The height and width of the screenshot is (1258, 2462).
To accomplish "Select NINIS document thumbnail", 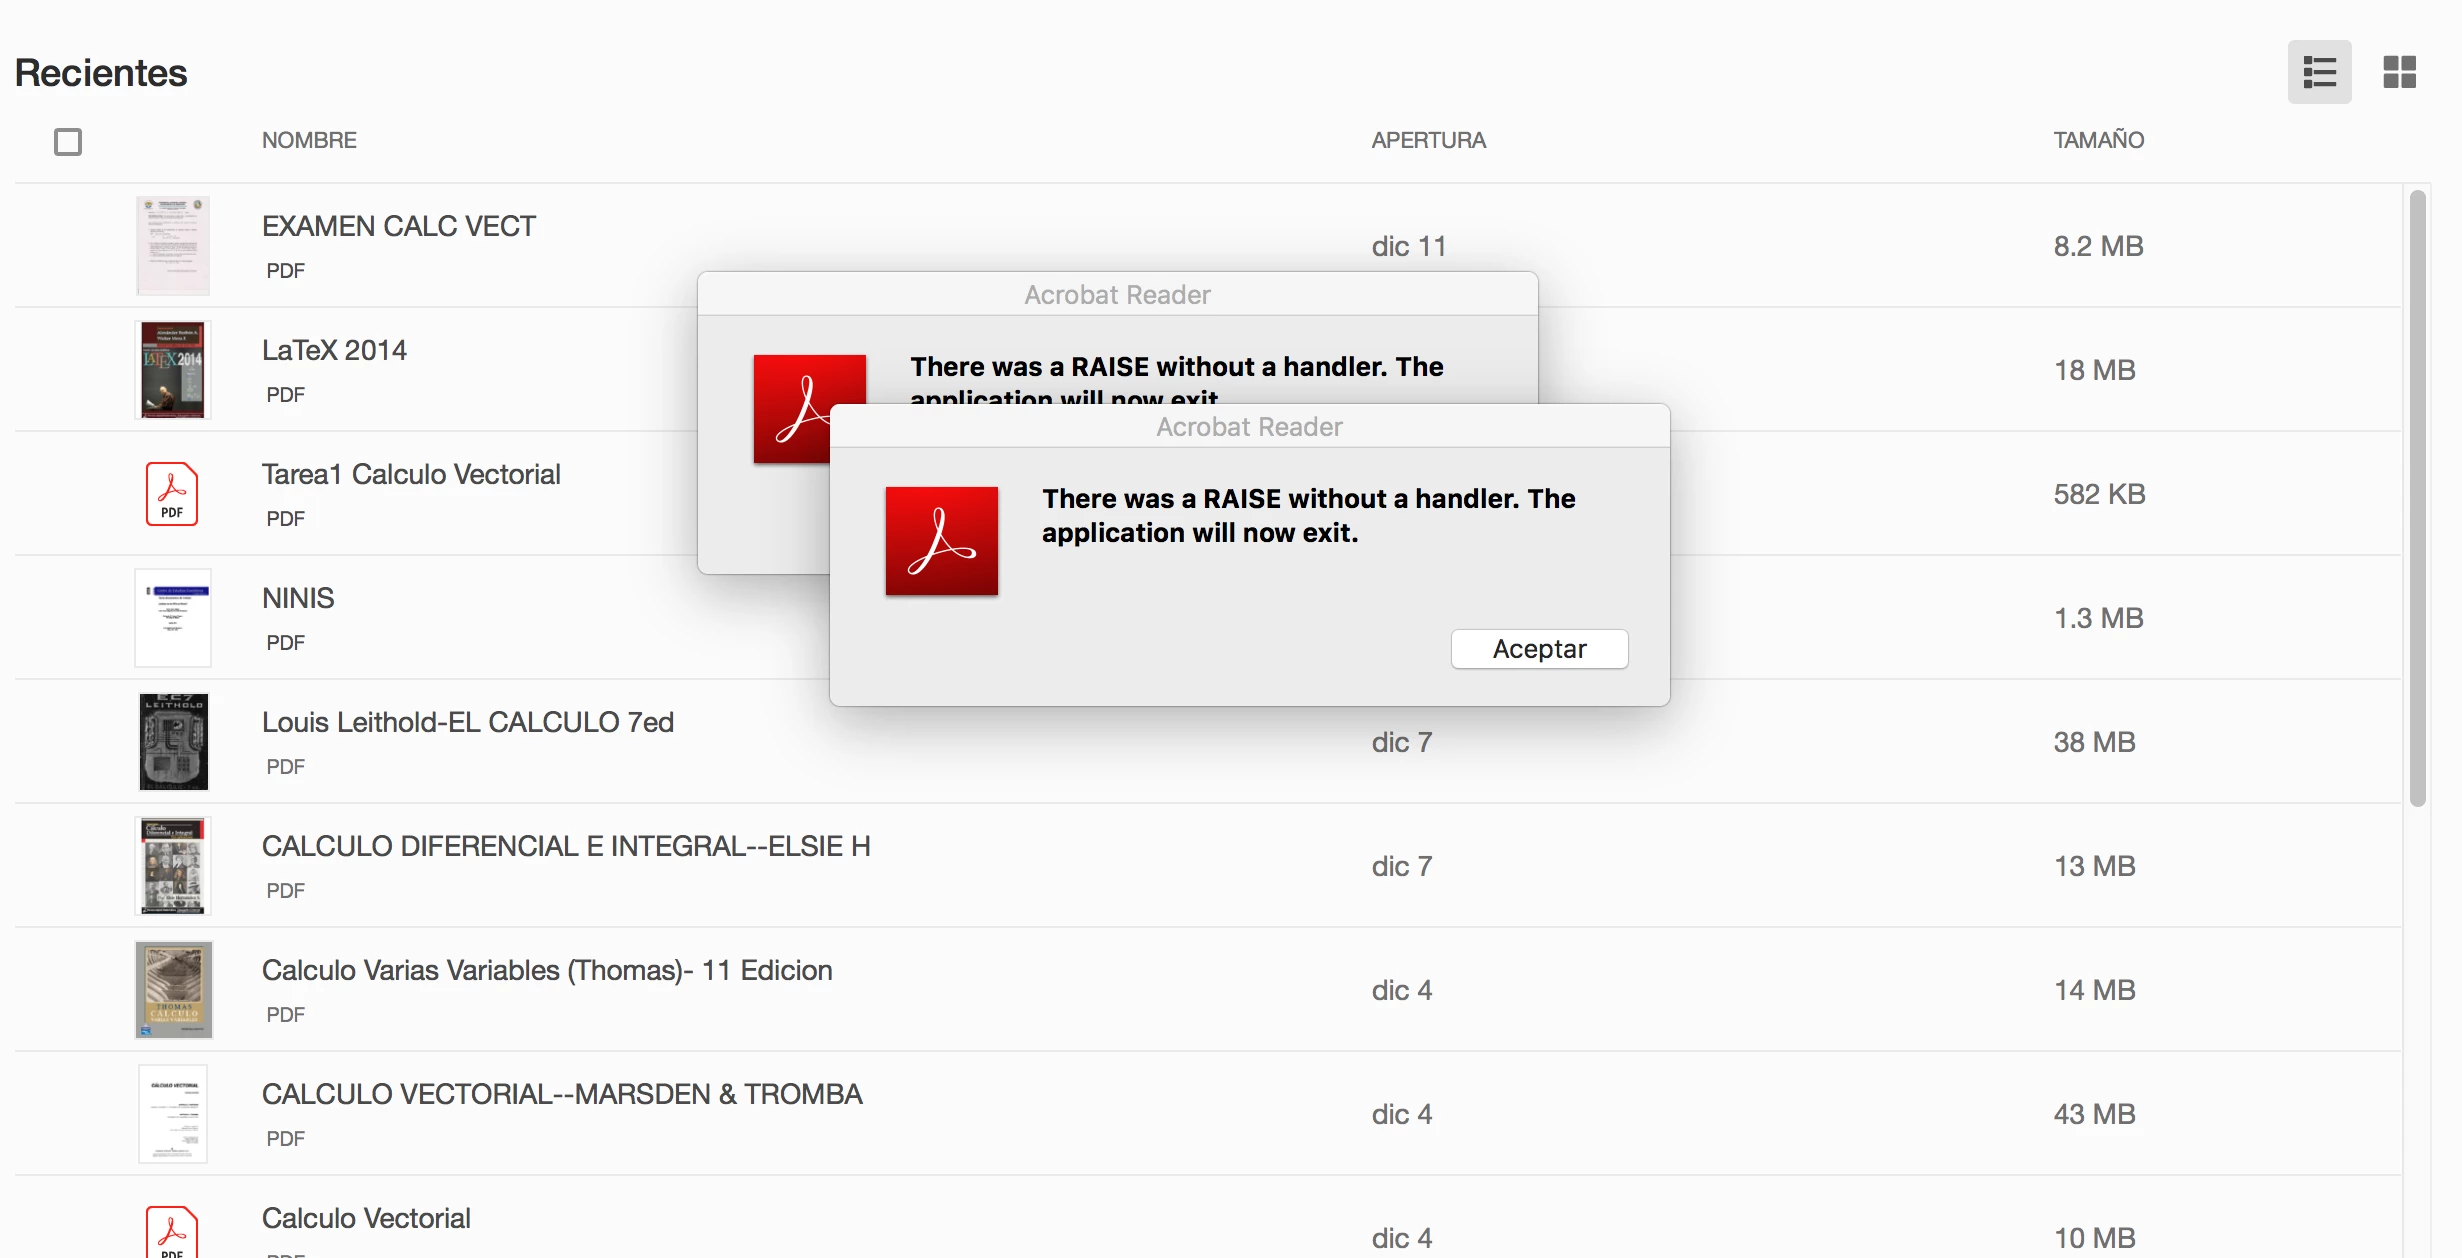I will point(173,618).
